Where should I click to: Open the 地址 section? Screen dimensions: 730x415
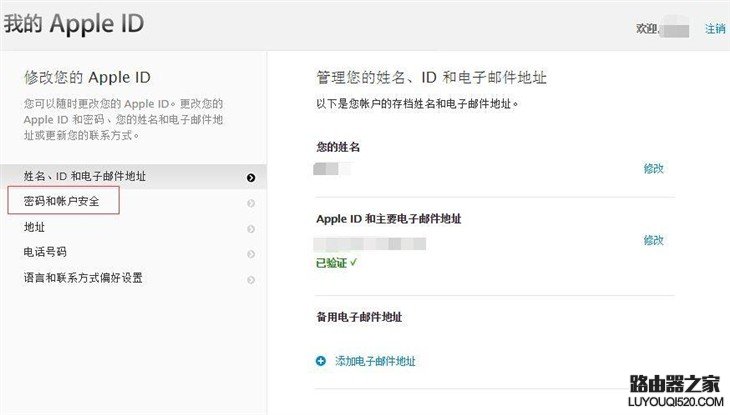click(35, 228)
